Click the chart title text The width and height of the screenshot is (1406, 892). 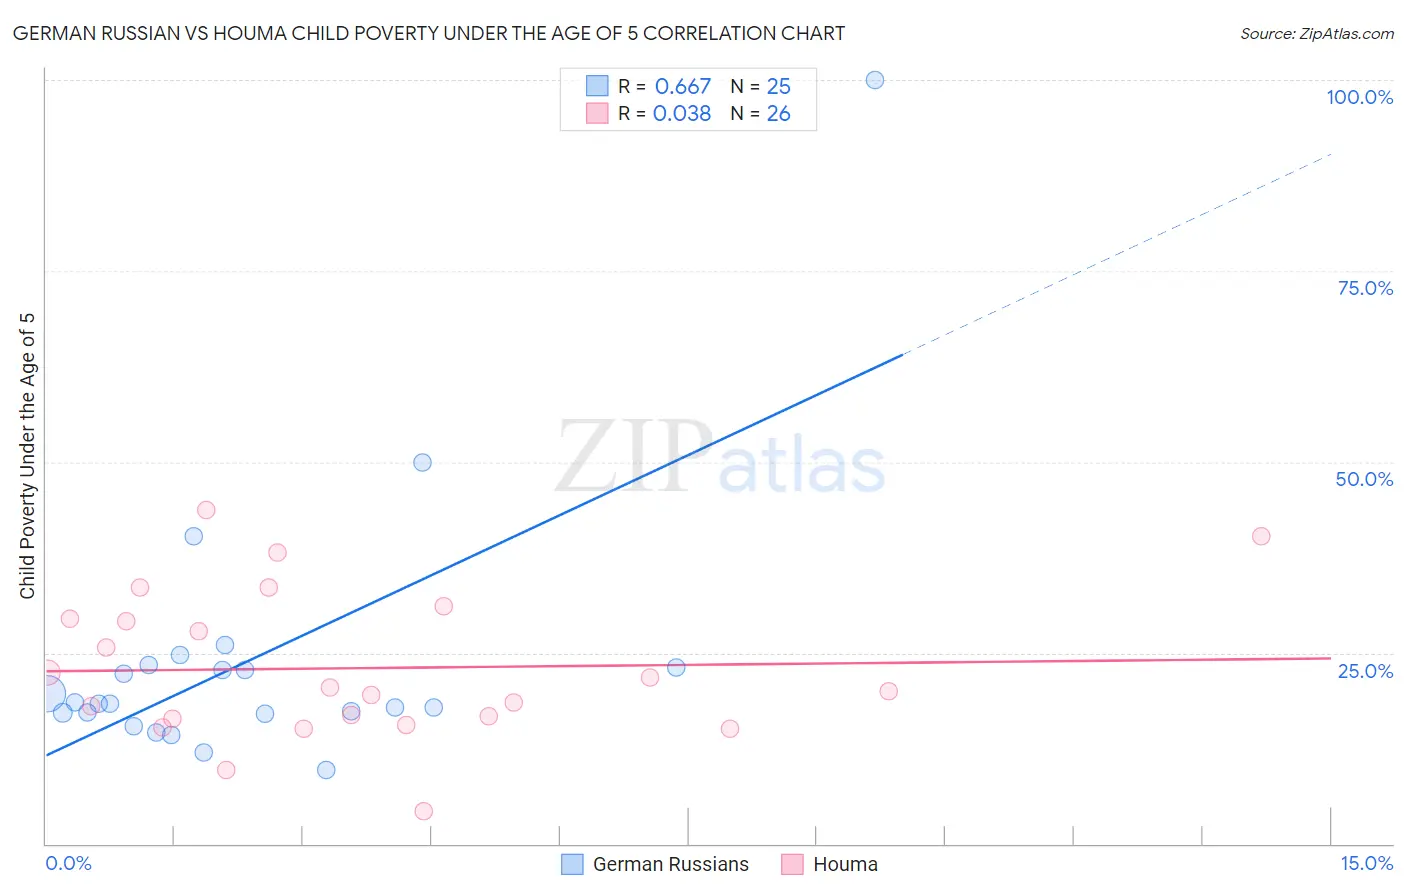[429, 34]
